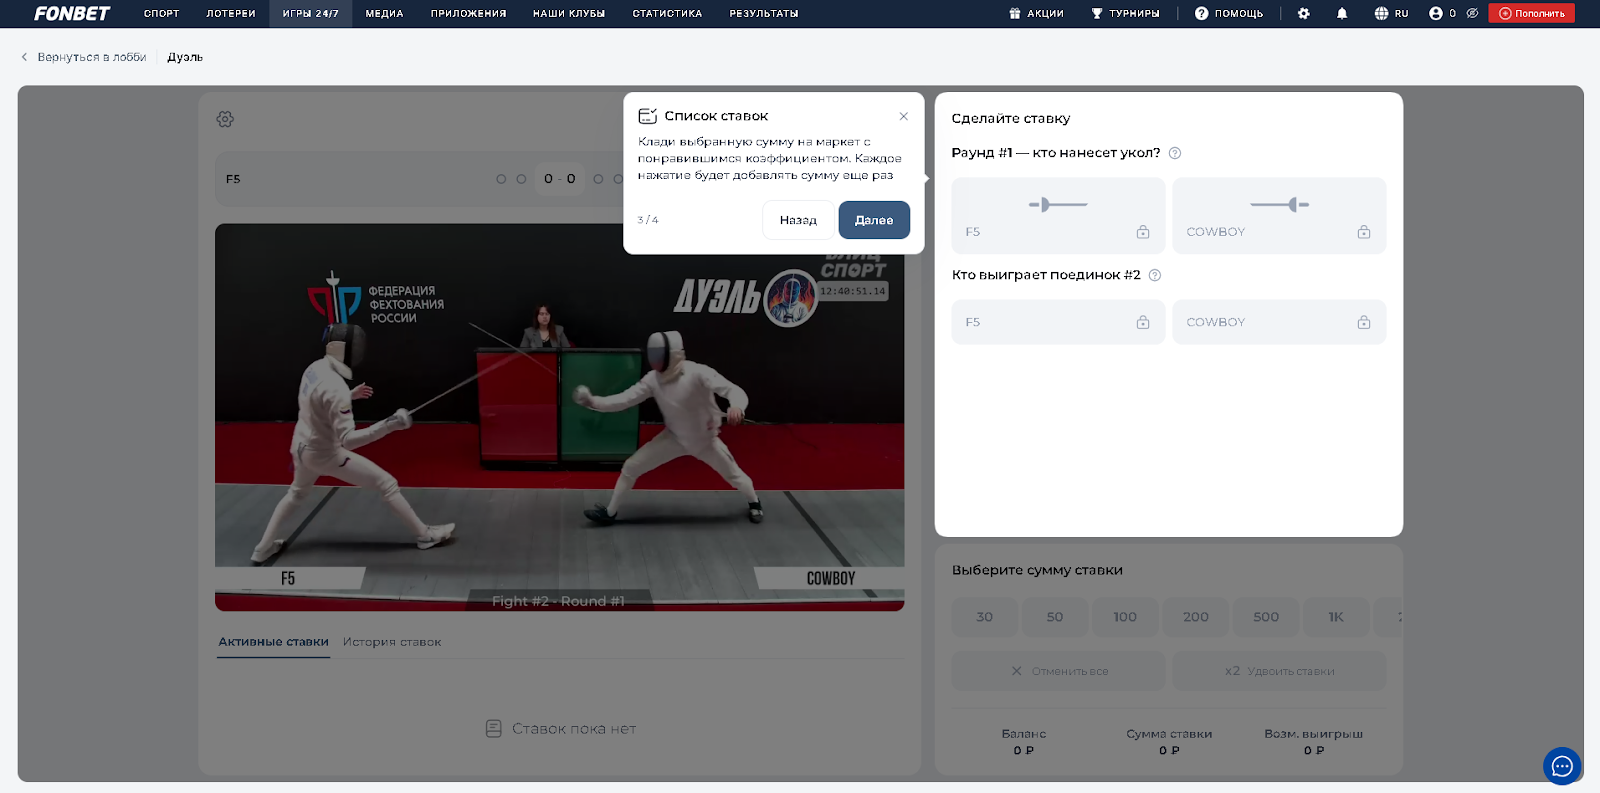Click the Пополнить deposit button

(x=1531, y=14)
